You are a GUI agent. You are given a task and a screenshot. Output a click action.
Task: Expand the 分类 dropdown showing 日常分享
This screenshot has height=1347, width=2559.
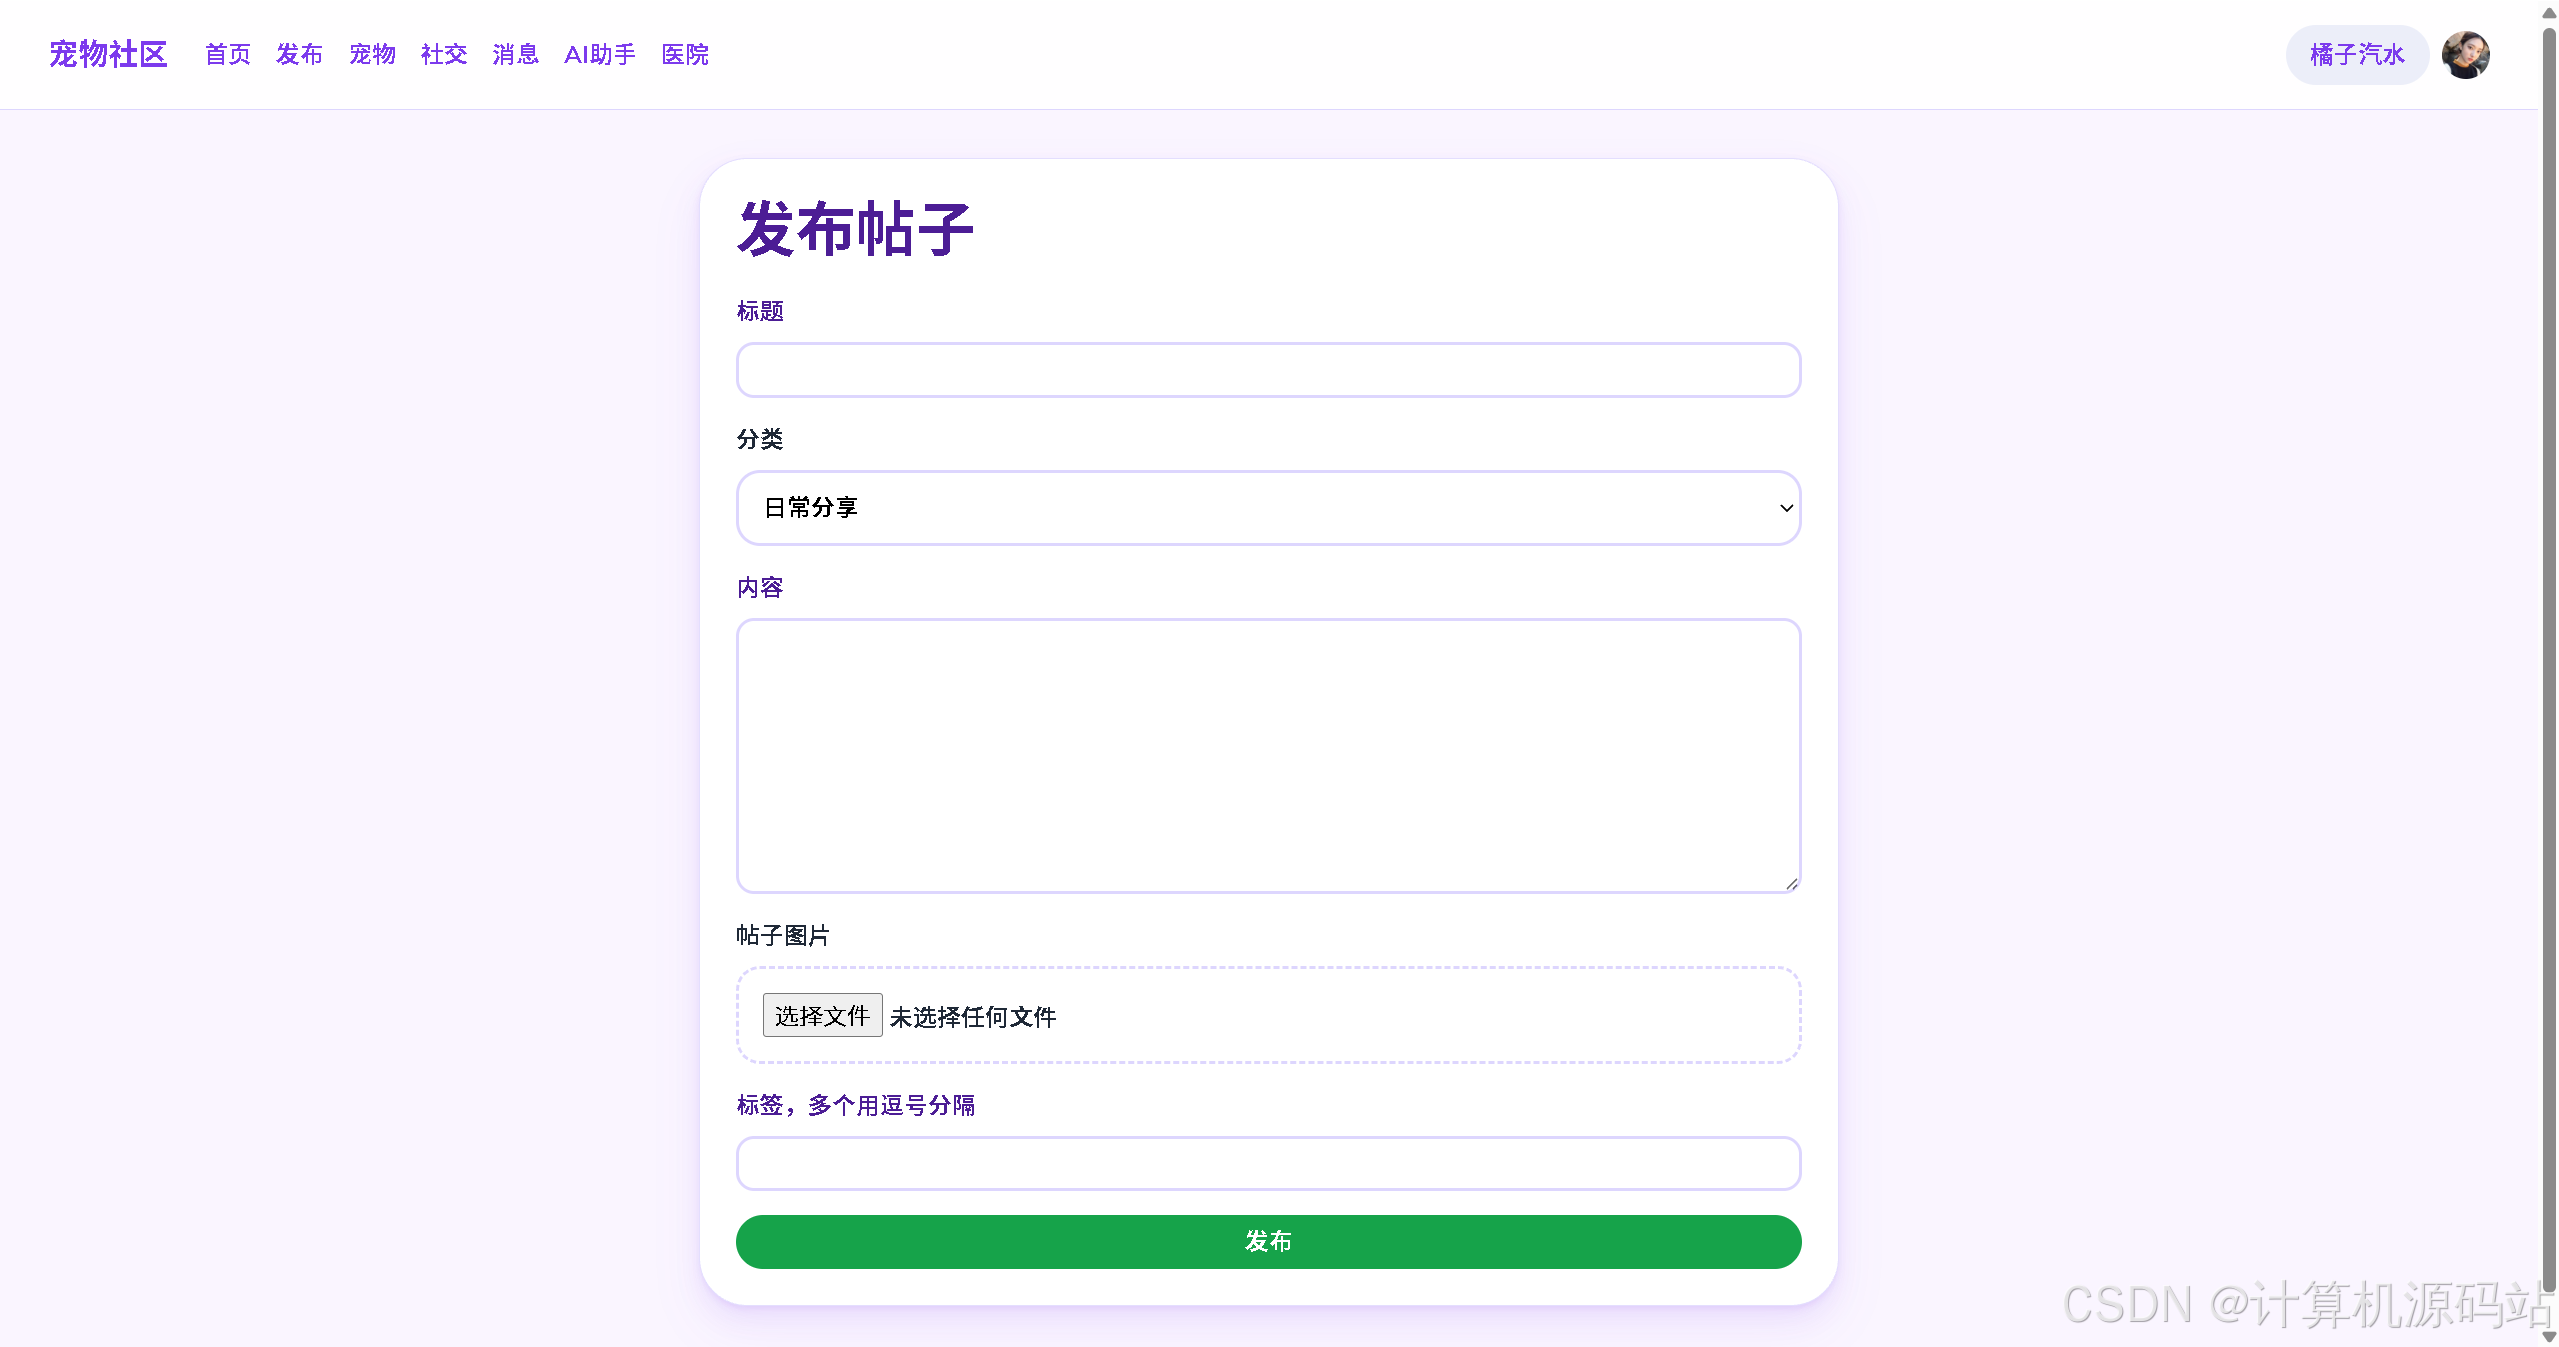(x=1268, y=508)
